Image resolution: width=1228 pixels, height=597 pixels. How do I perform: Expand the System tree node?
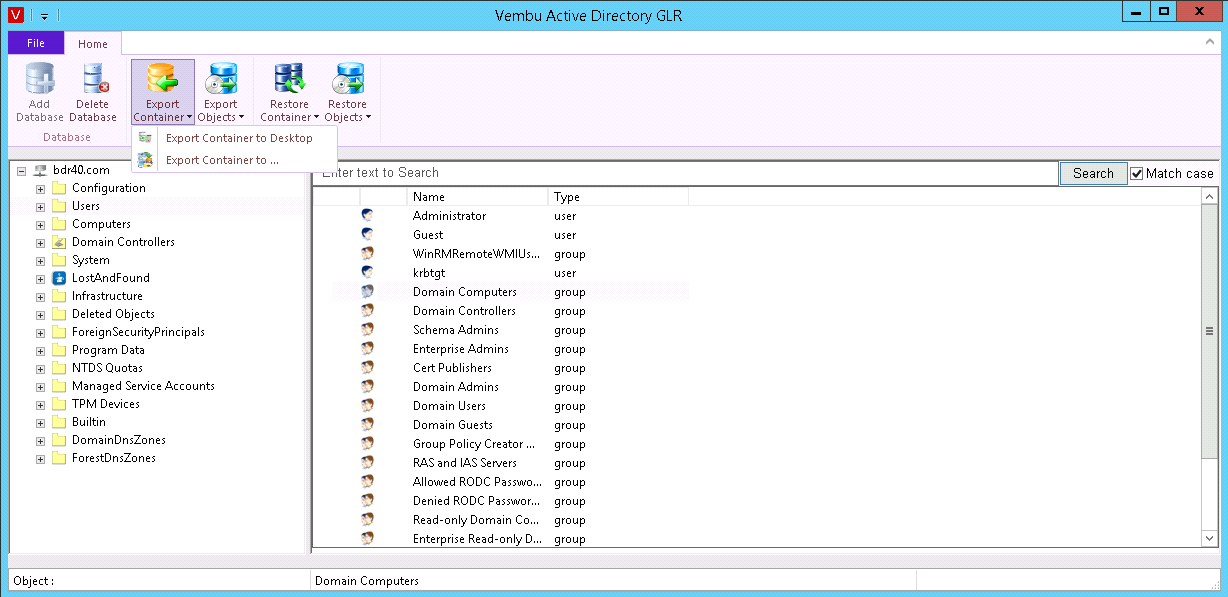click(x=40, y=260)
